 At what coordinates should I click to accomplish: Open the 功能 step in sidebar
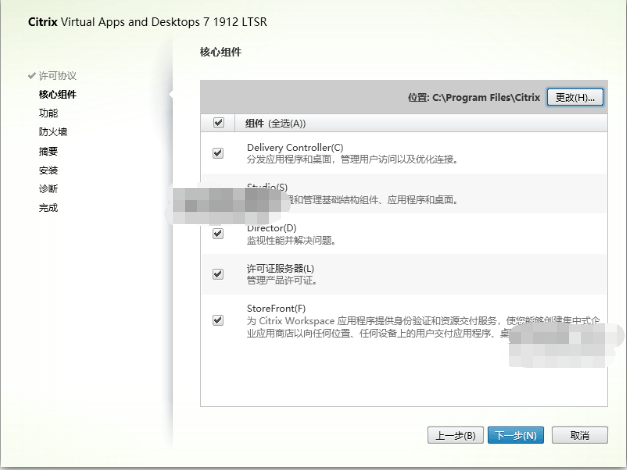pyautogui.click(x=48, y=113)
